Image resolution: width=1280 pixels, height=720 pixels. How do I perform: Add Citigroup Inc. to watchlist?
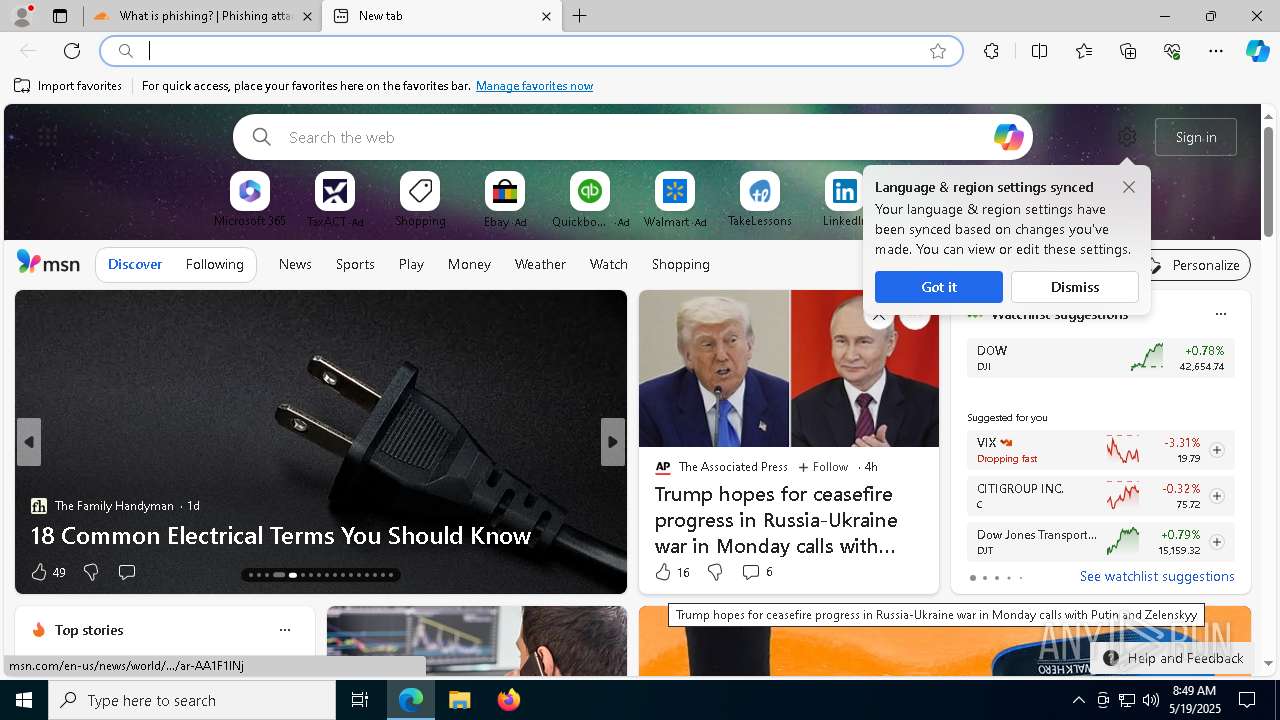1216,496
